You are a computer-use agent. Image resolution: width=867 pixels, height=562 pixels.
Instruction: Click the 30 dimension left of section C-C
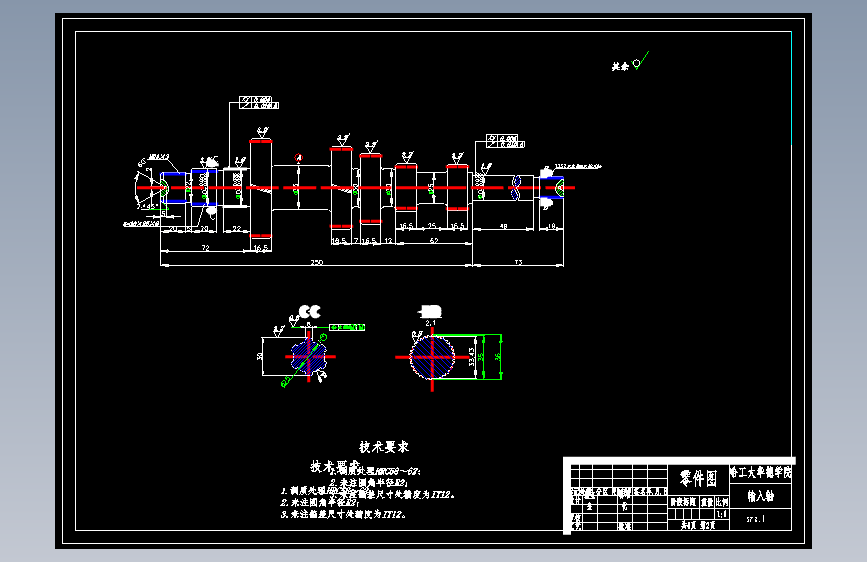point(260,357)
